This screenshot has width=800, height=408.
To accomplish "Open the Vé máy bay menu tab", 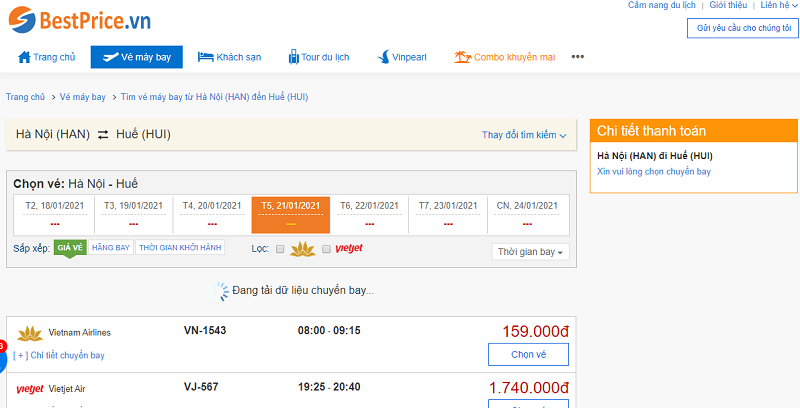I will (137, 57).
